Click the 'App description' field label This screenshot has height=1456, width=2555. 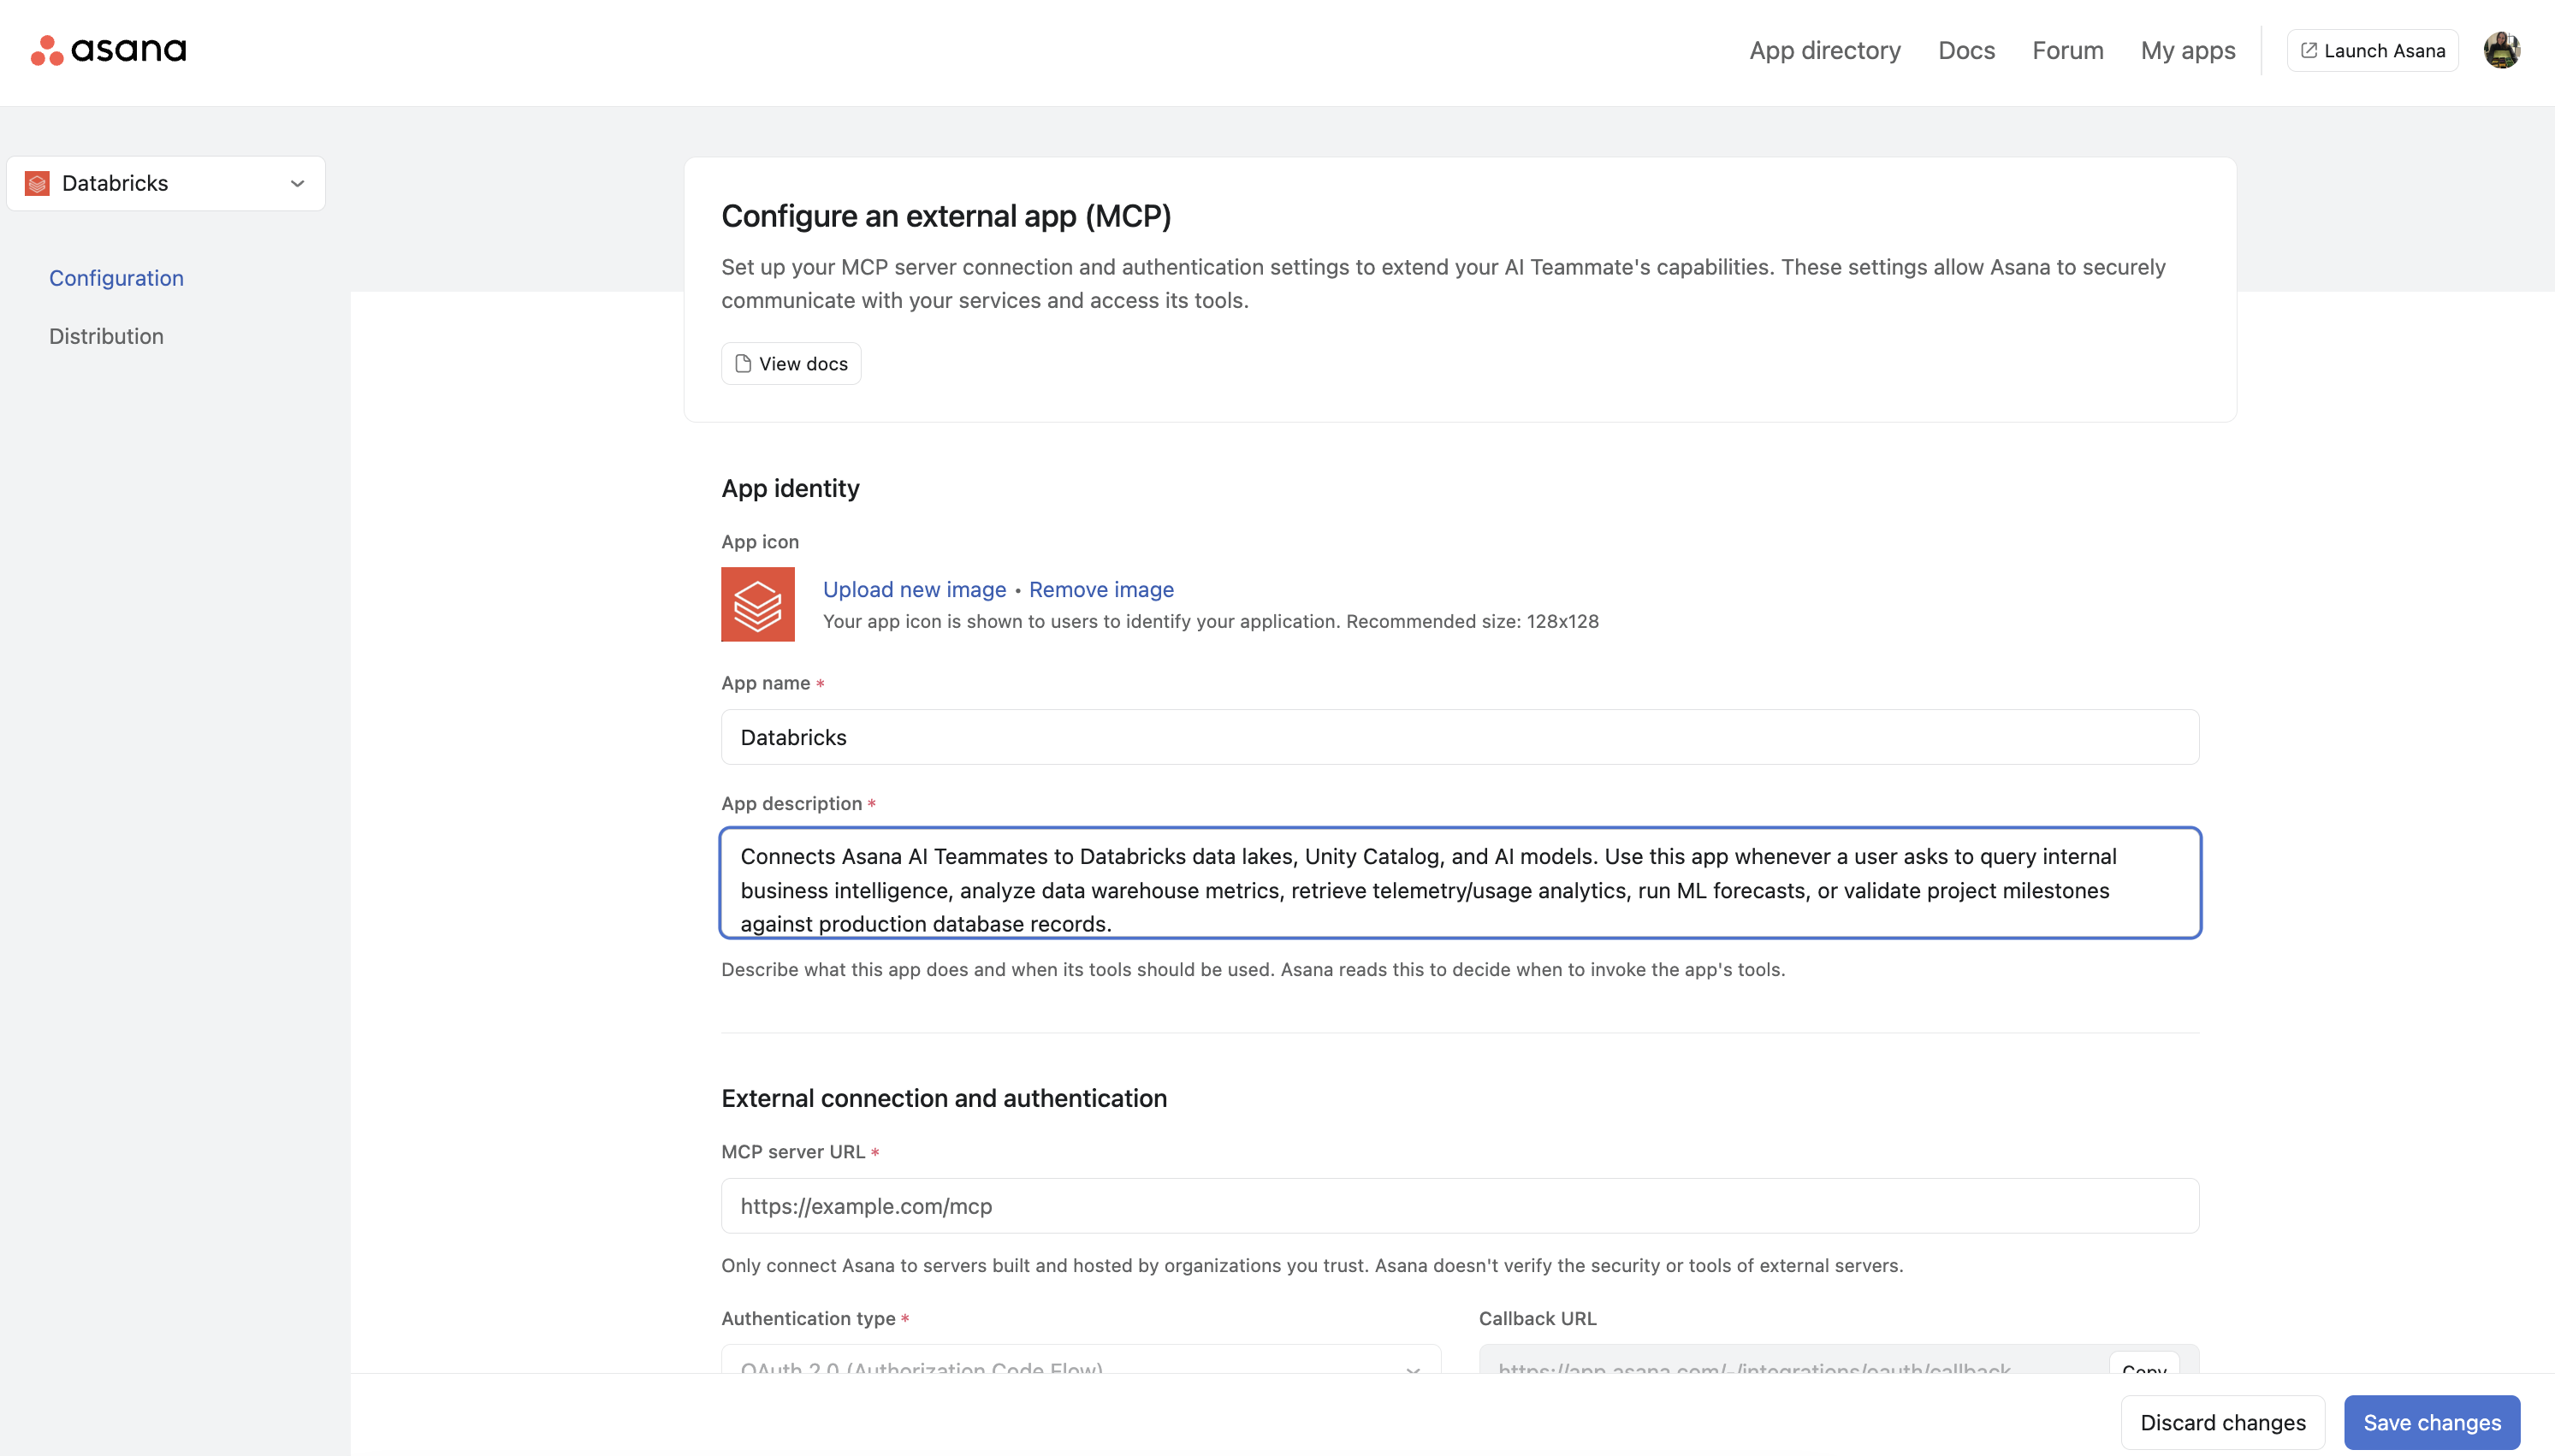791,804
